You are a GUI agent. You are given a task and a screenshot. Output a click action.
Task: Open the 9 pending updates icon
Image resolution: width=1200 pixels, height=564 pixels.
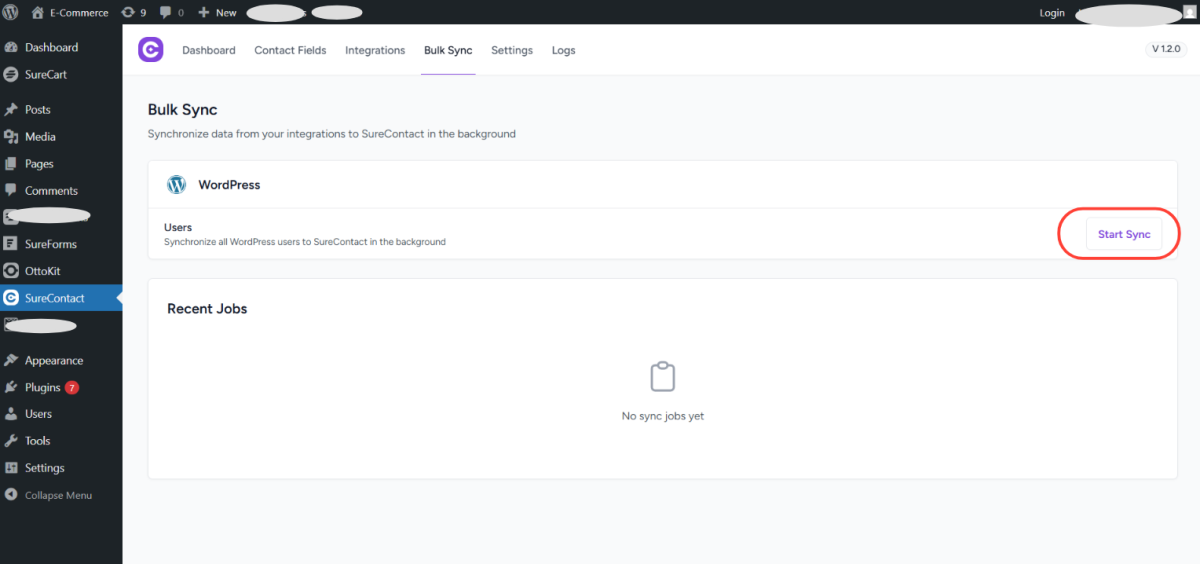coord(133,12)
